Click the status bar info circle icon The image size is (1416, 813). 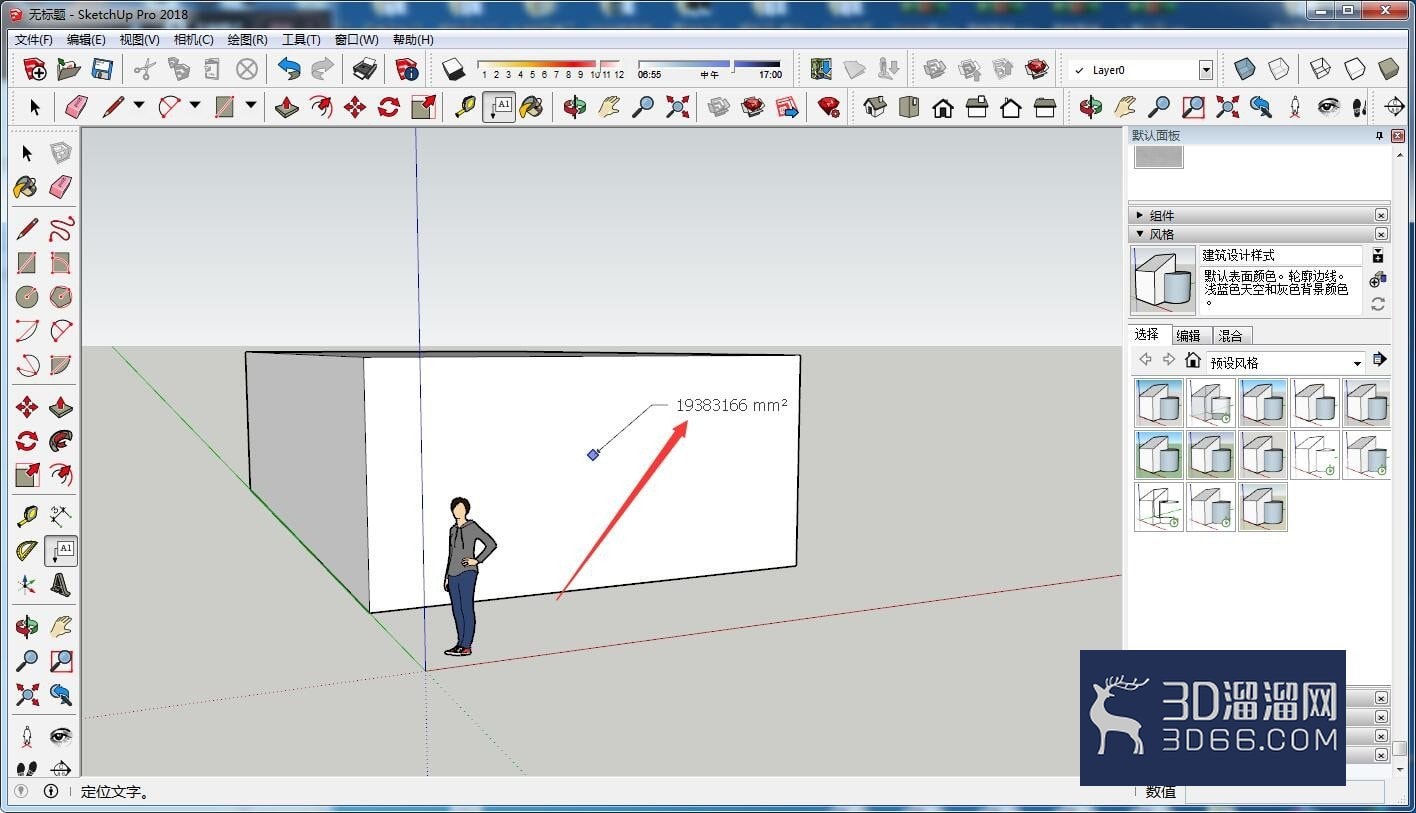[x=51, y=791]
